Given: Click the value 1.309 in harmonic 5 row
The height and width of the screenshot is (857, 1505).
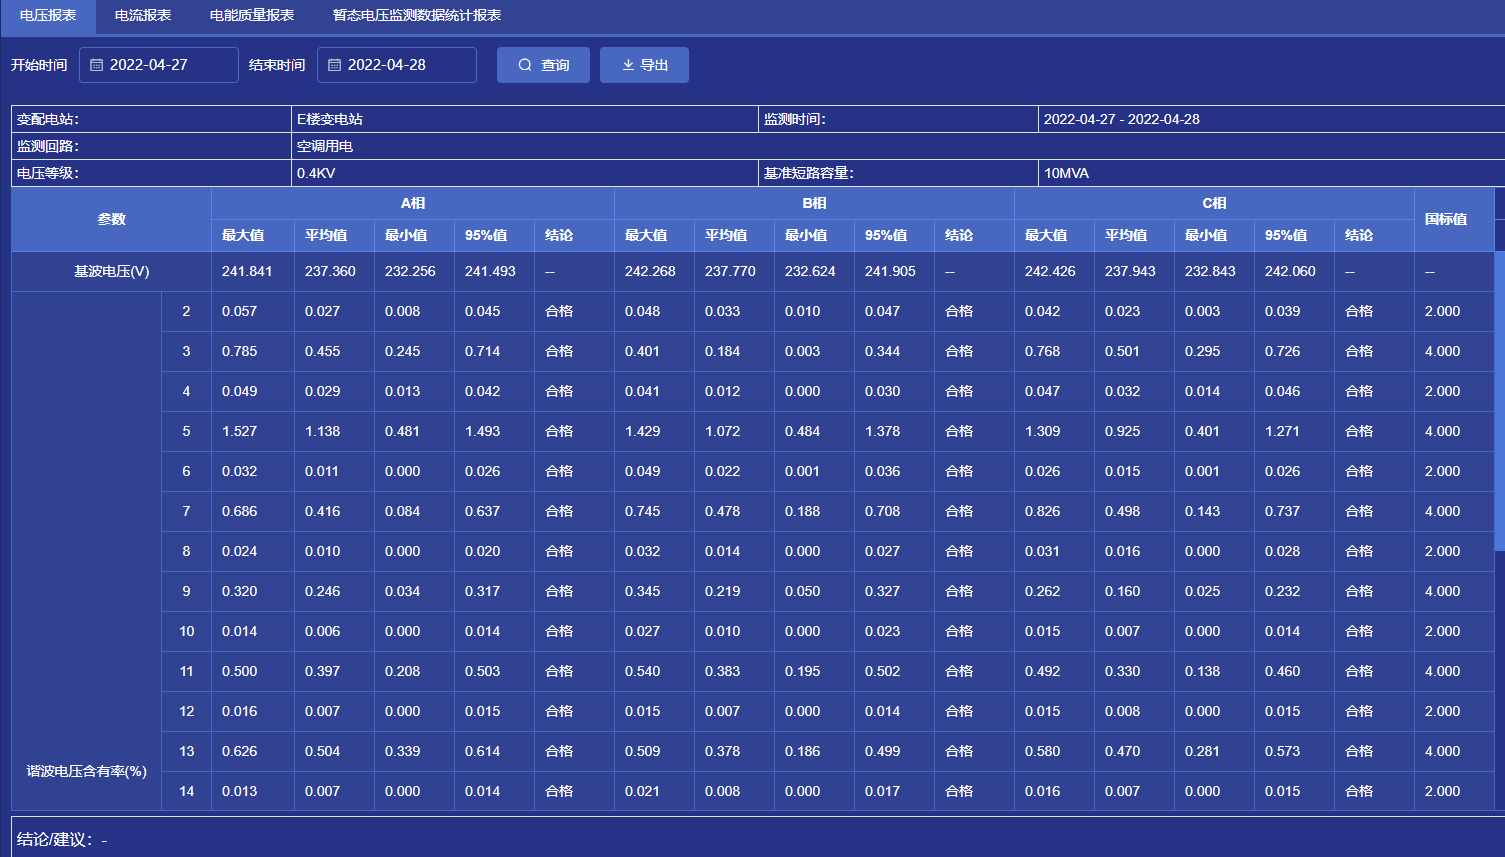Looking at the screenshot, I should tap(1043, 431).
